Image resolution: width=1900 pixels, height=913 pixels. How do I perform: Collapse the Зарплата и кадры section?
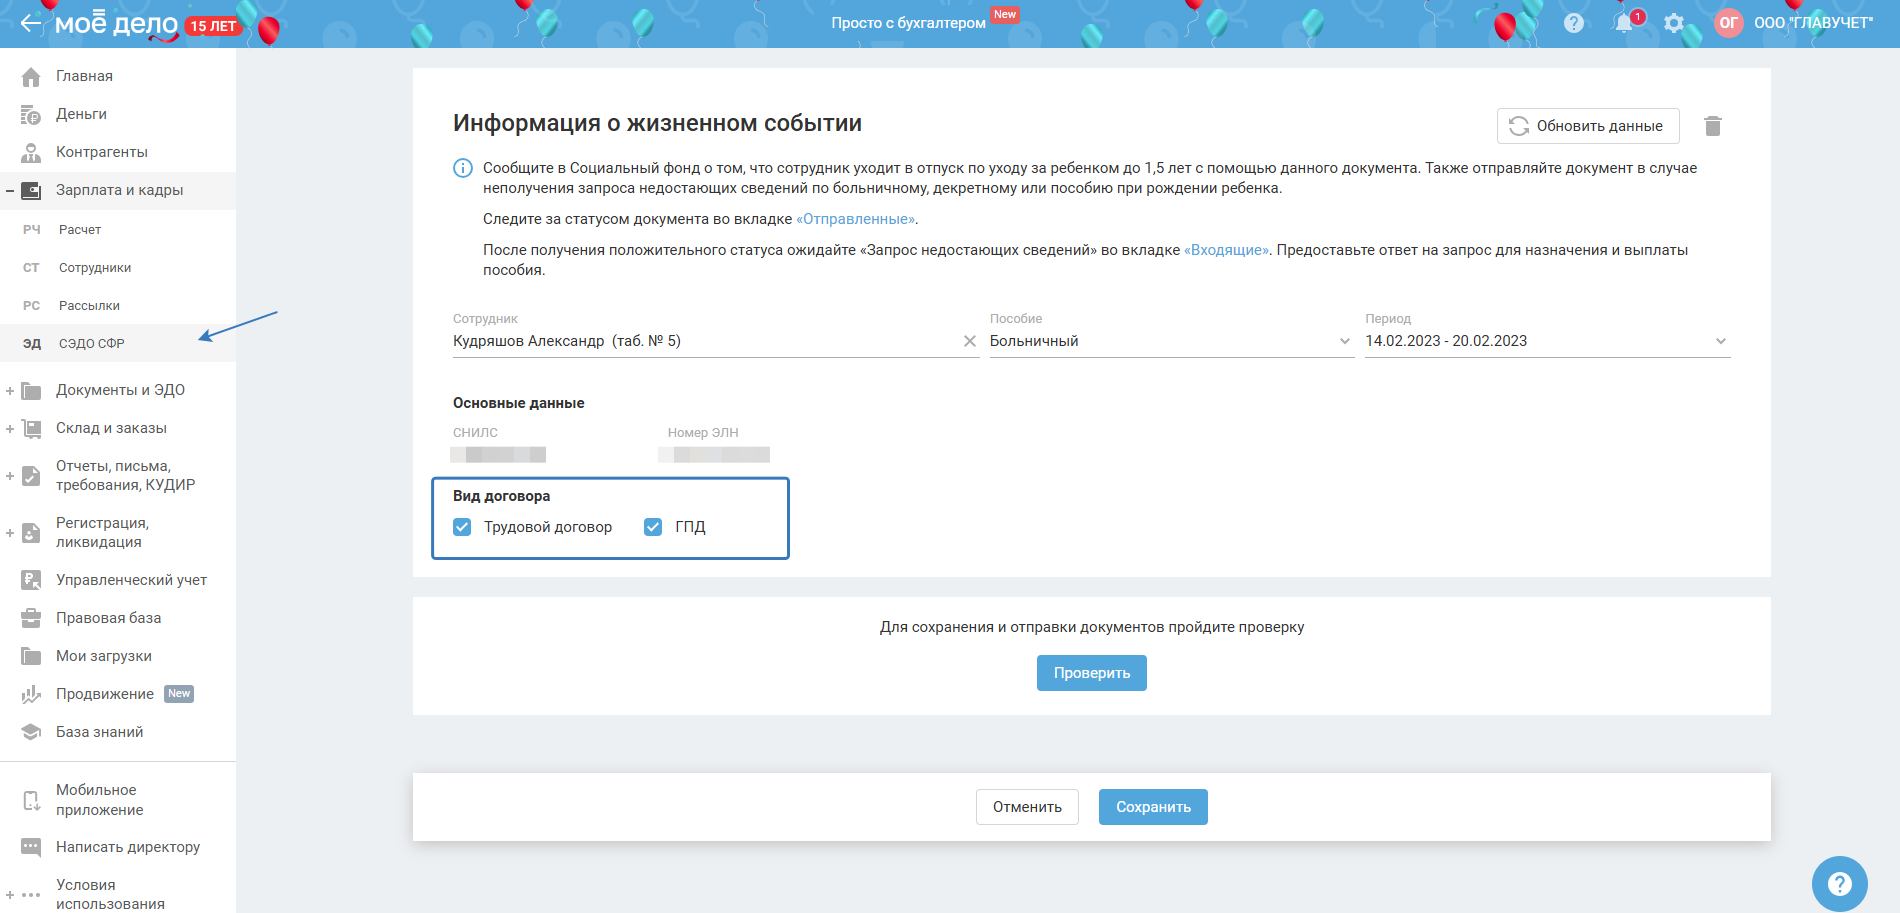10,190
